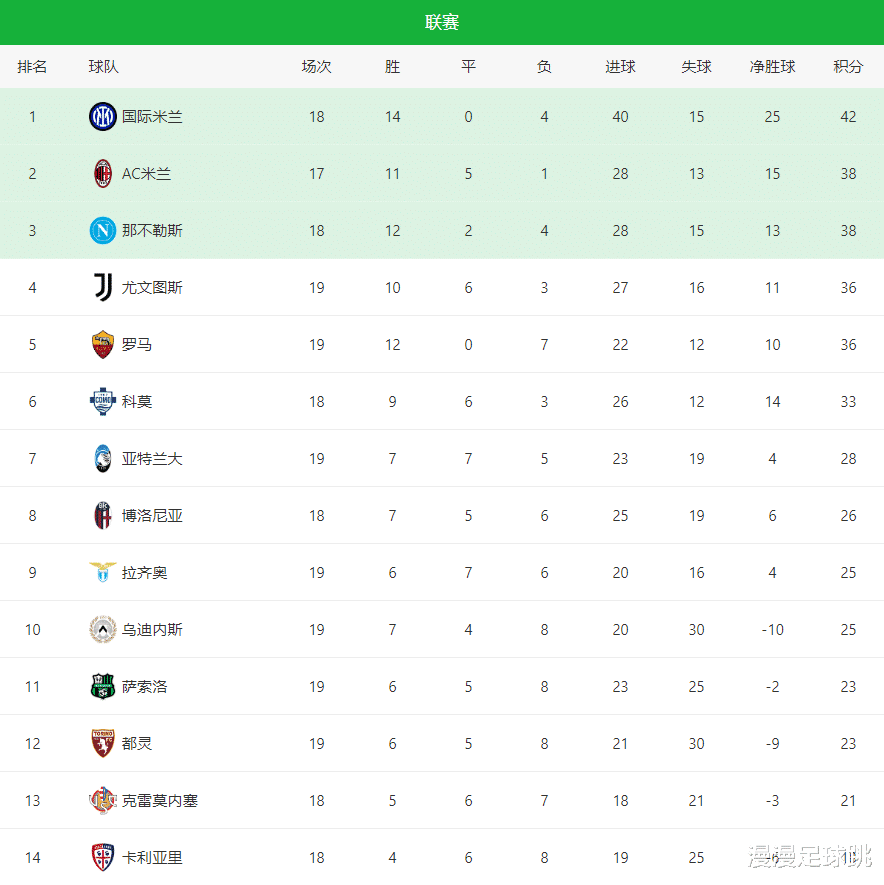
Task: Click the 进球 column header
Action: click(x=620, y=67)
